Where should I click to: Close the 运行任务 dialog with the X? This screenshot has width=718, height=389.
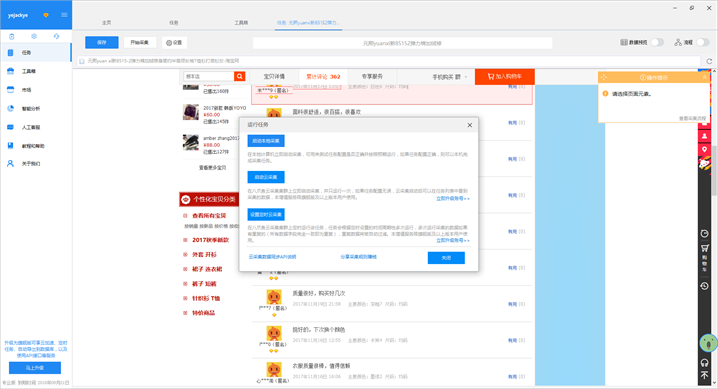point(469,125)
